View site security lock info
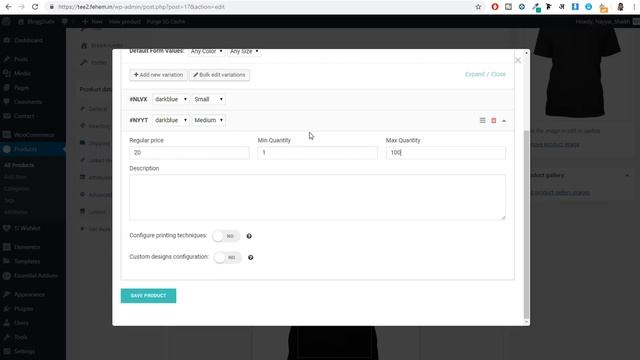This screenshot has height=360, width=640. [51, 7]
